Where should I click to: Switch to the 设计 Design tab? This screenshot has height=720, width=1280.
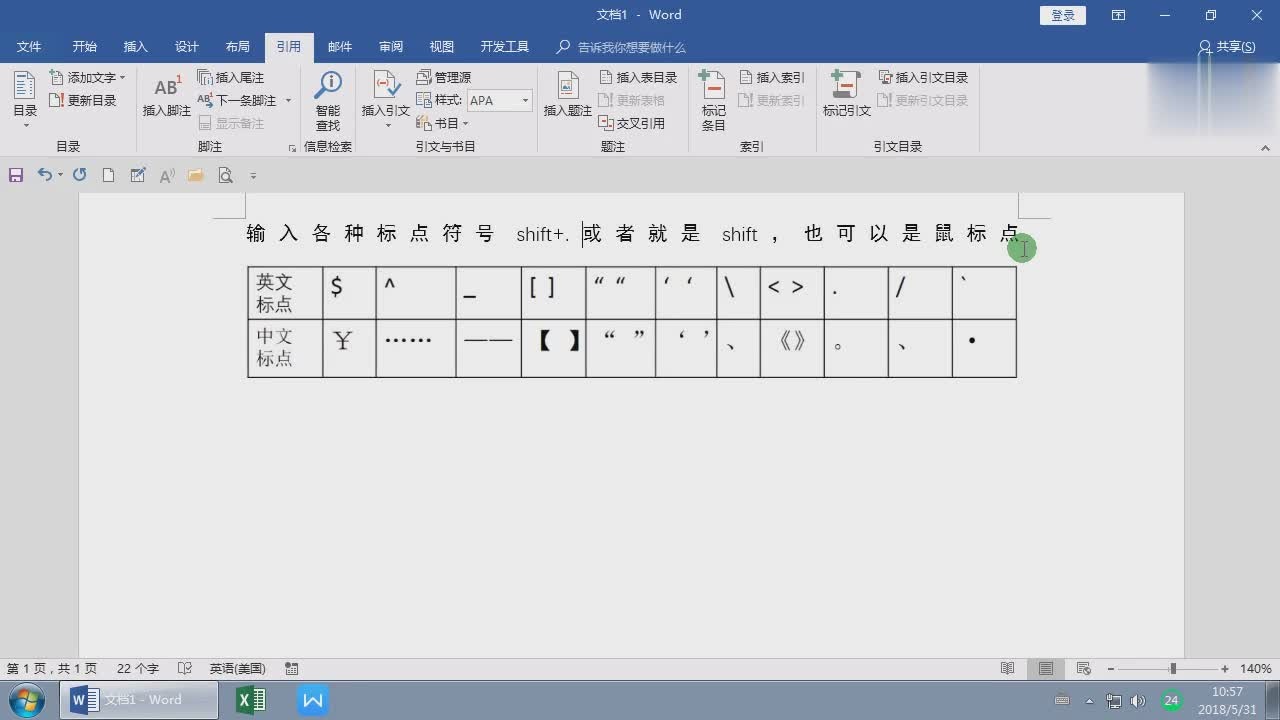click(x=187, y=47)
